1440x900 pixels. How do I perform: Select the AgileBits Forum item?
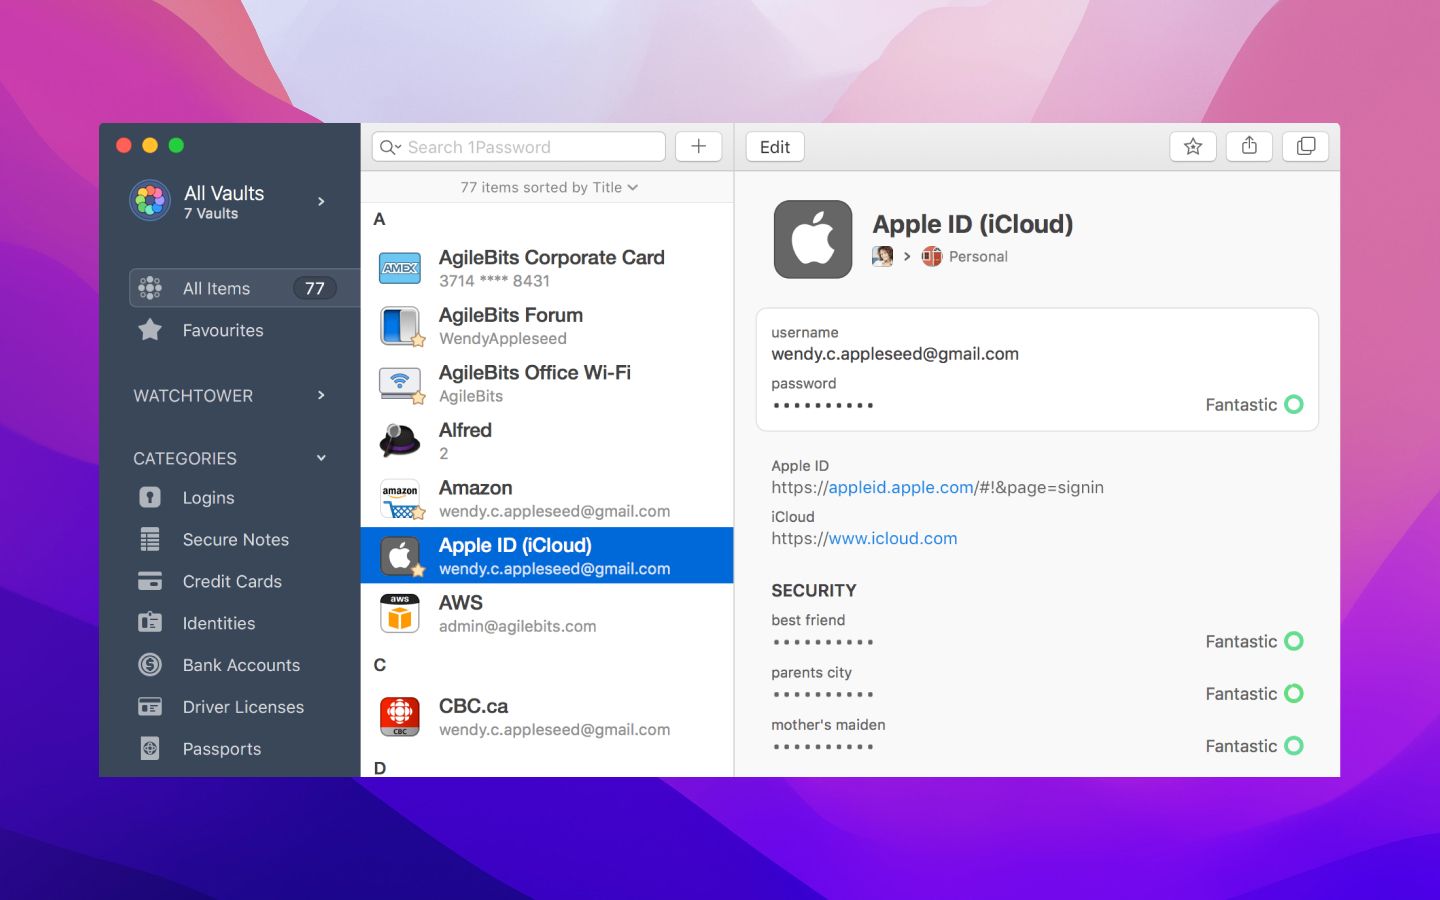(x=547, y=326)
